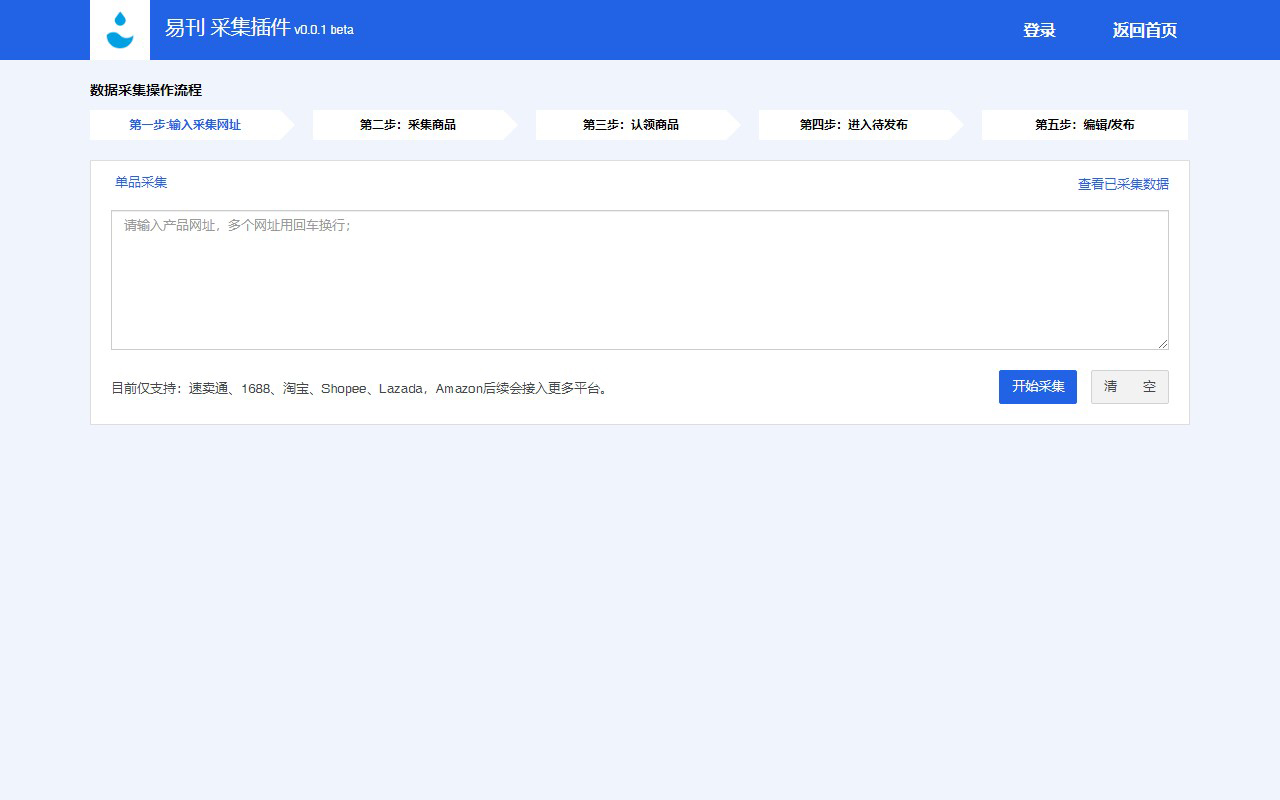Click the supported platforms notice text
Image resolution: width=1280 pixels, height=800 pixels.
point(361,388)
